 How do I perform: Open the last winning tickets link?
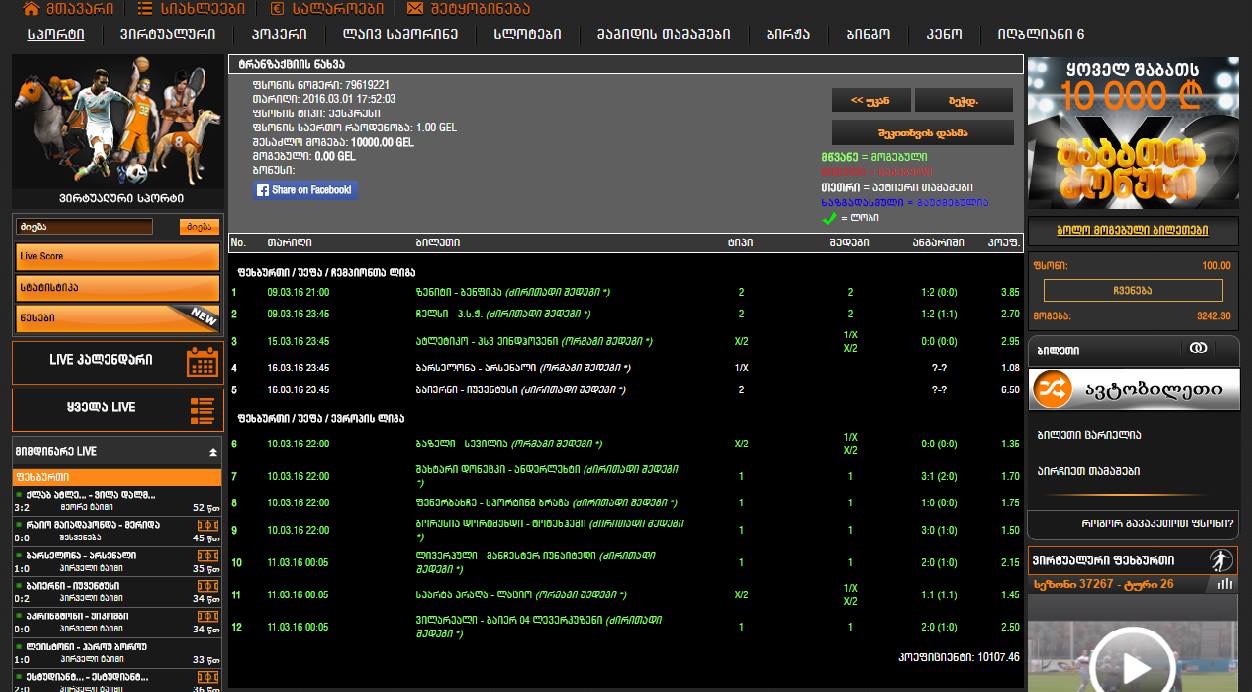pos(1132,231)
